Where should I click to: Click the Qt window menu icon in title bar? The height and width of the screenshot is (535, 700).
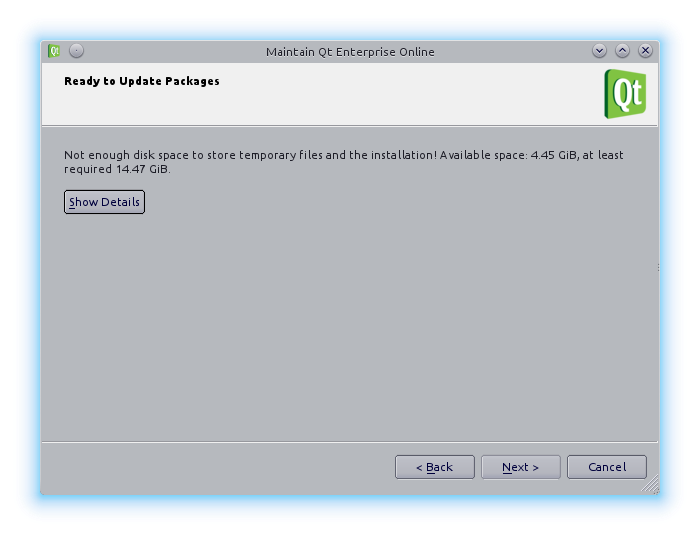(54, 51)
